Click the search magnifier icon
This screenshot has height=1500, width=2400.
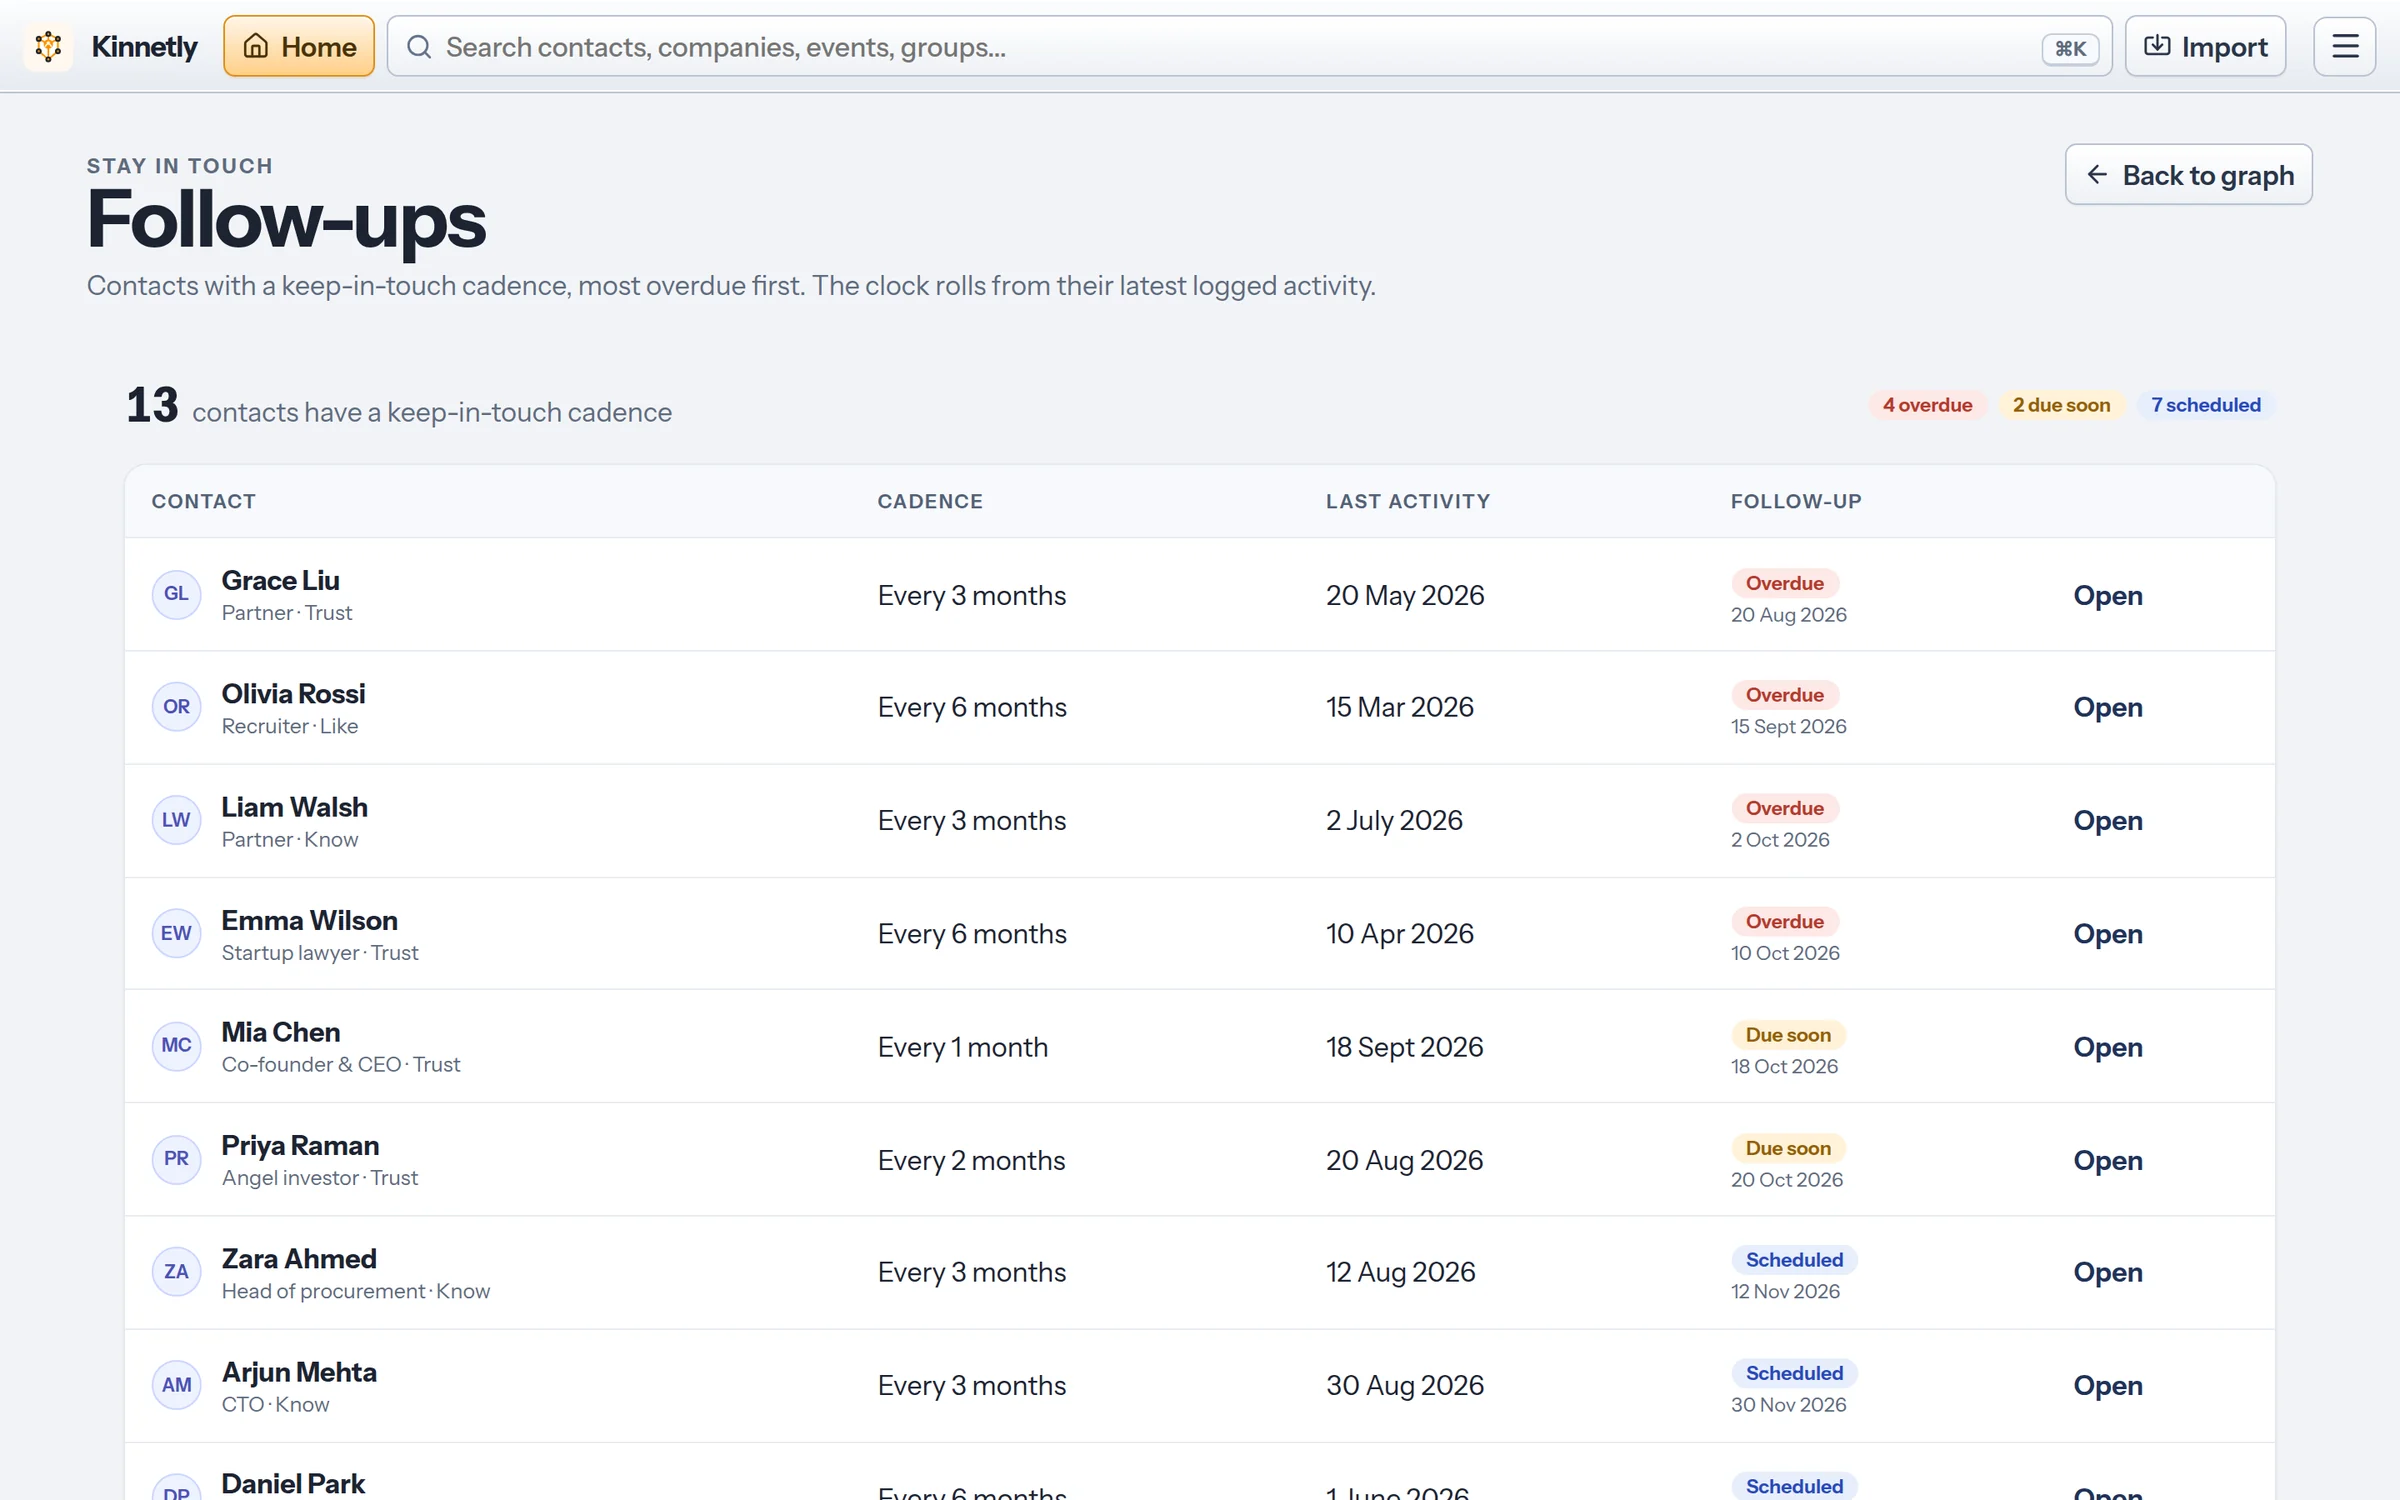(419, 47)
